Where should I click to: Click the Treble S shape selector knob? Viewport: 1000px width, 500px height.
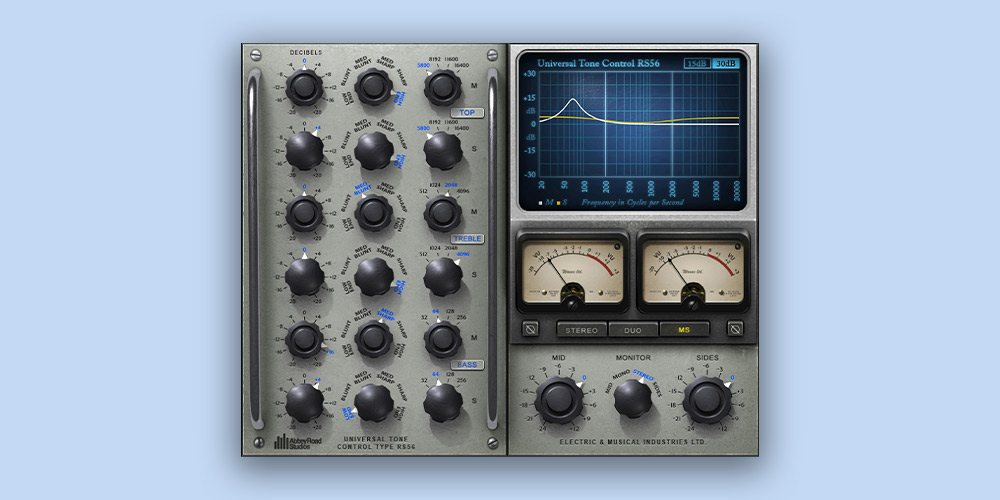(374, 277)
